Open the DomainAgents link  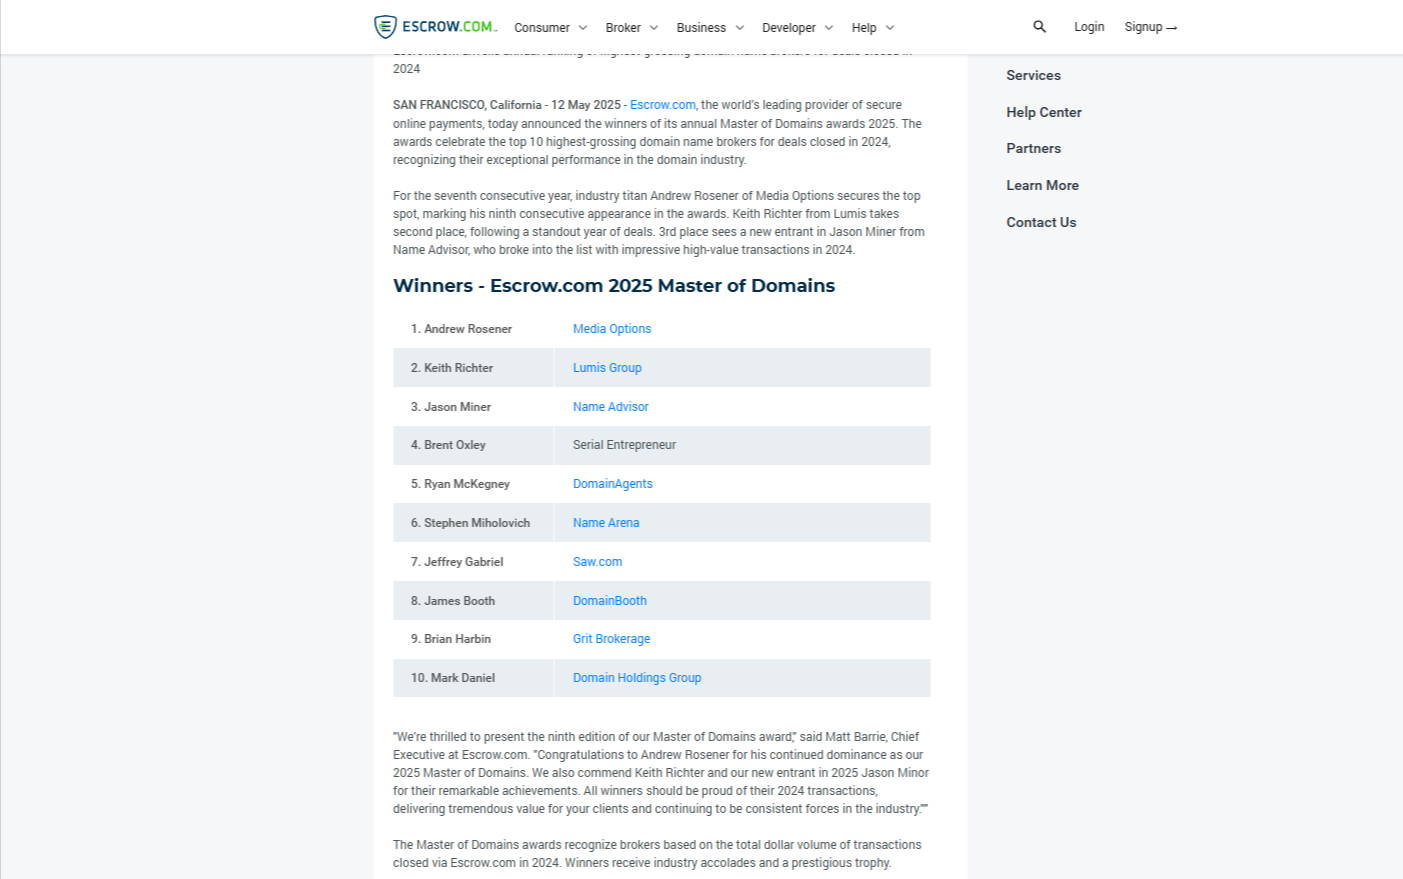(612, 484)
